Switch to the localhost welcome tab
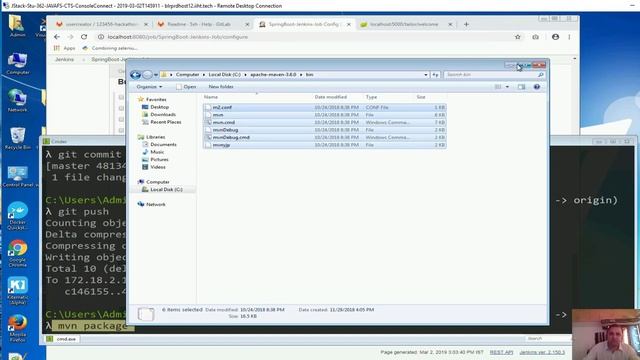640x360 pixels. [x=406, y=24]
